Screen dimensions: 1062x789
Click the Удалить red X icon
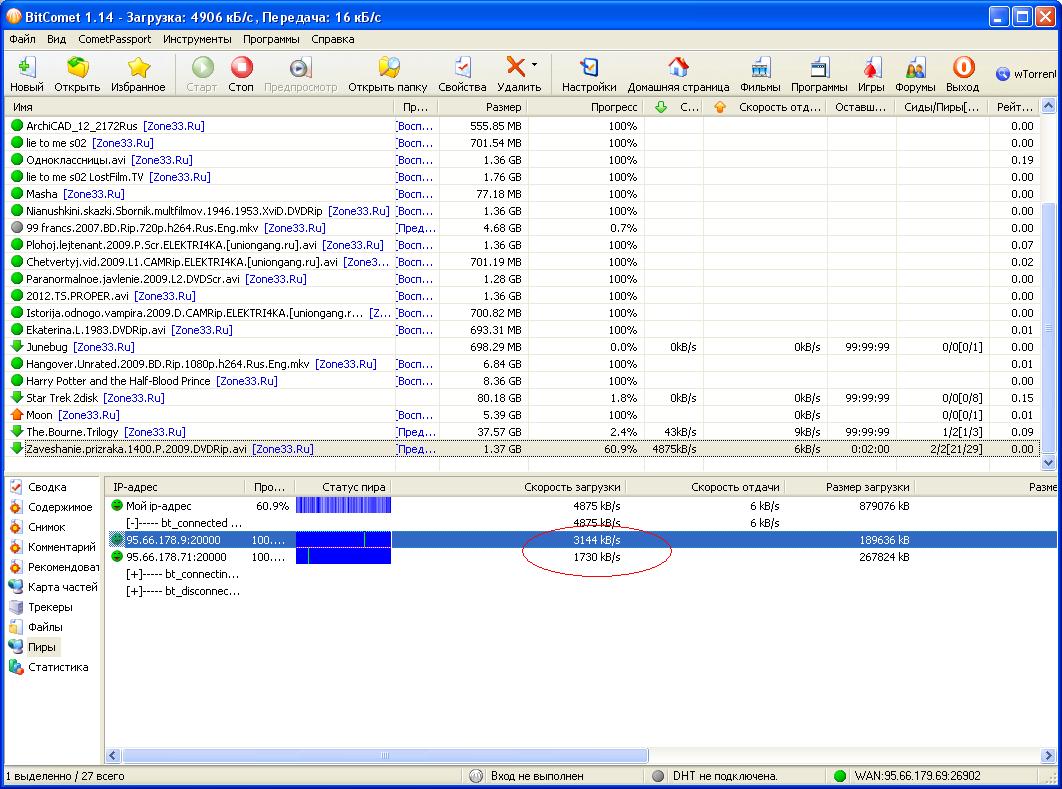(x=515, y=66)
